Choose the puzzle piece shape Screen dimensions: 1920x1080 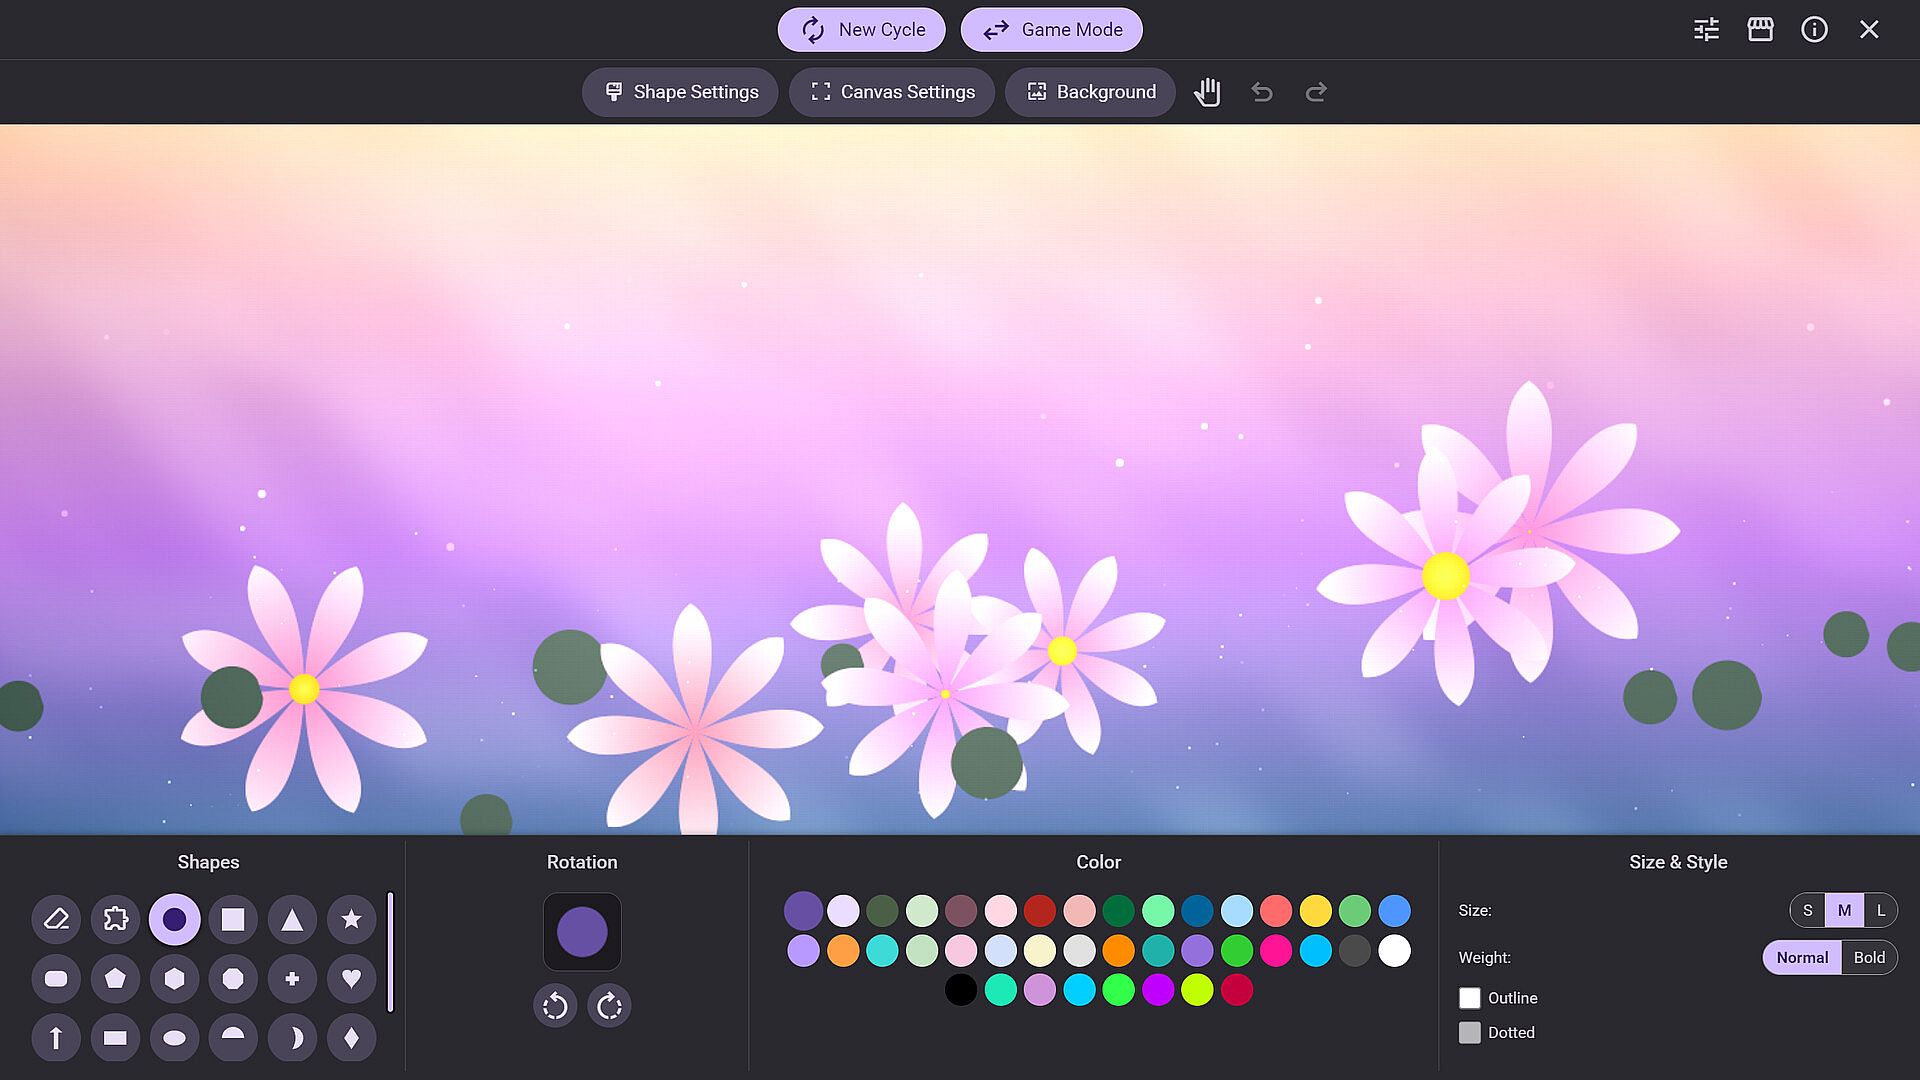pyautogui.click(x=115, y=919)
